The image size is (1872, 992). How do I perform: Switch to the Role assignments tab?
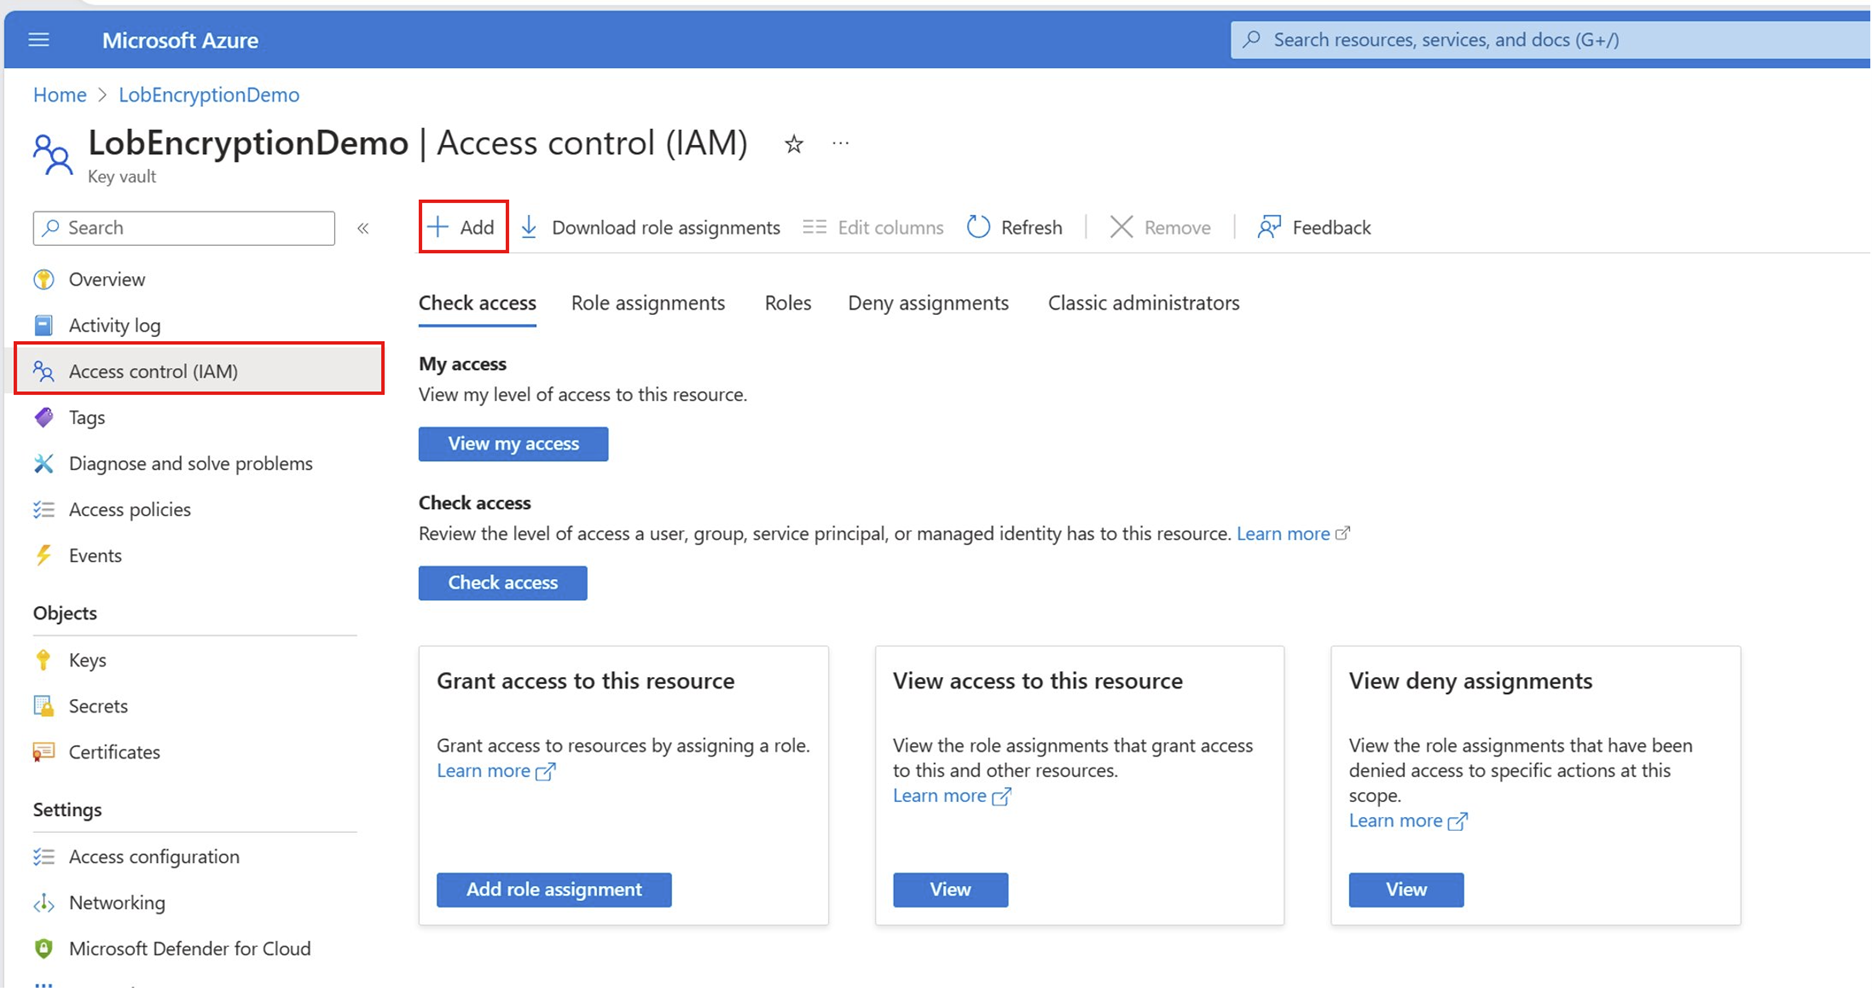(648, 302)
